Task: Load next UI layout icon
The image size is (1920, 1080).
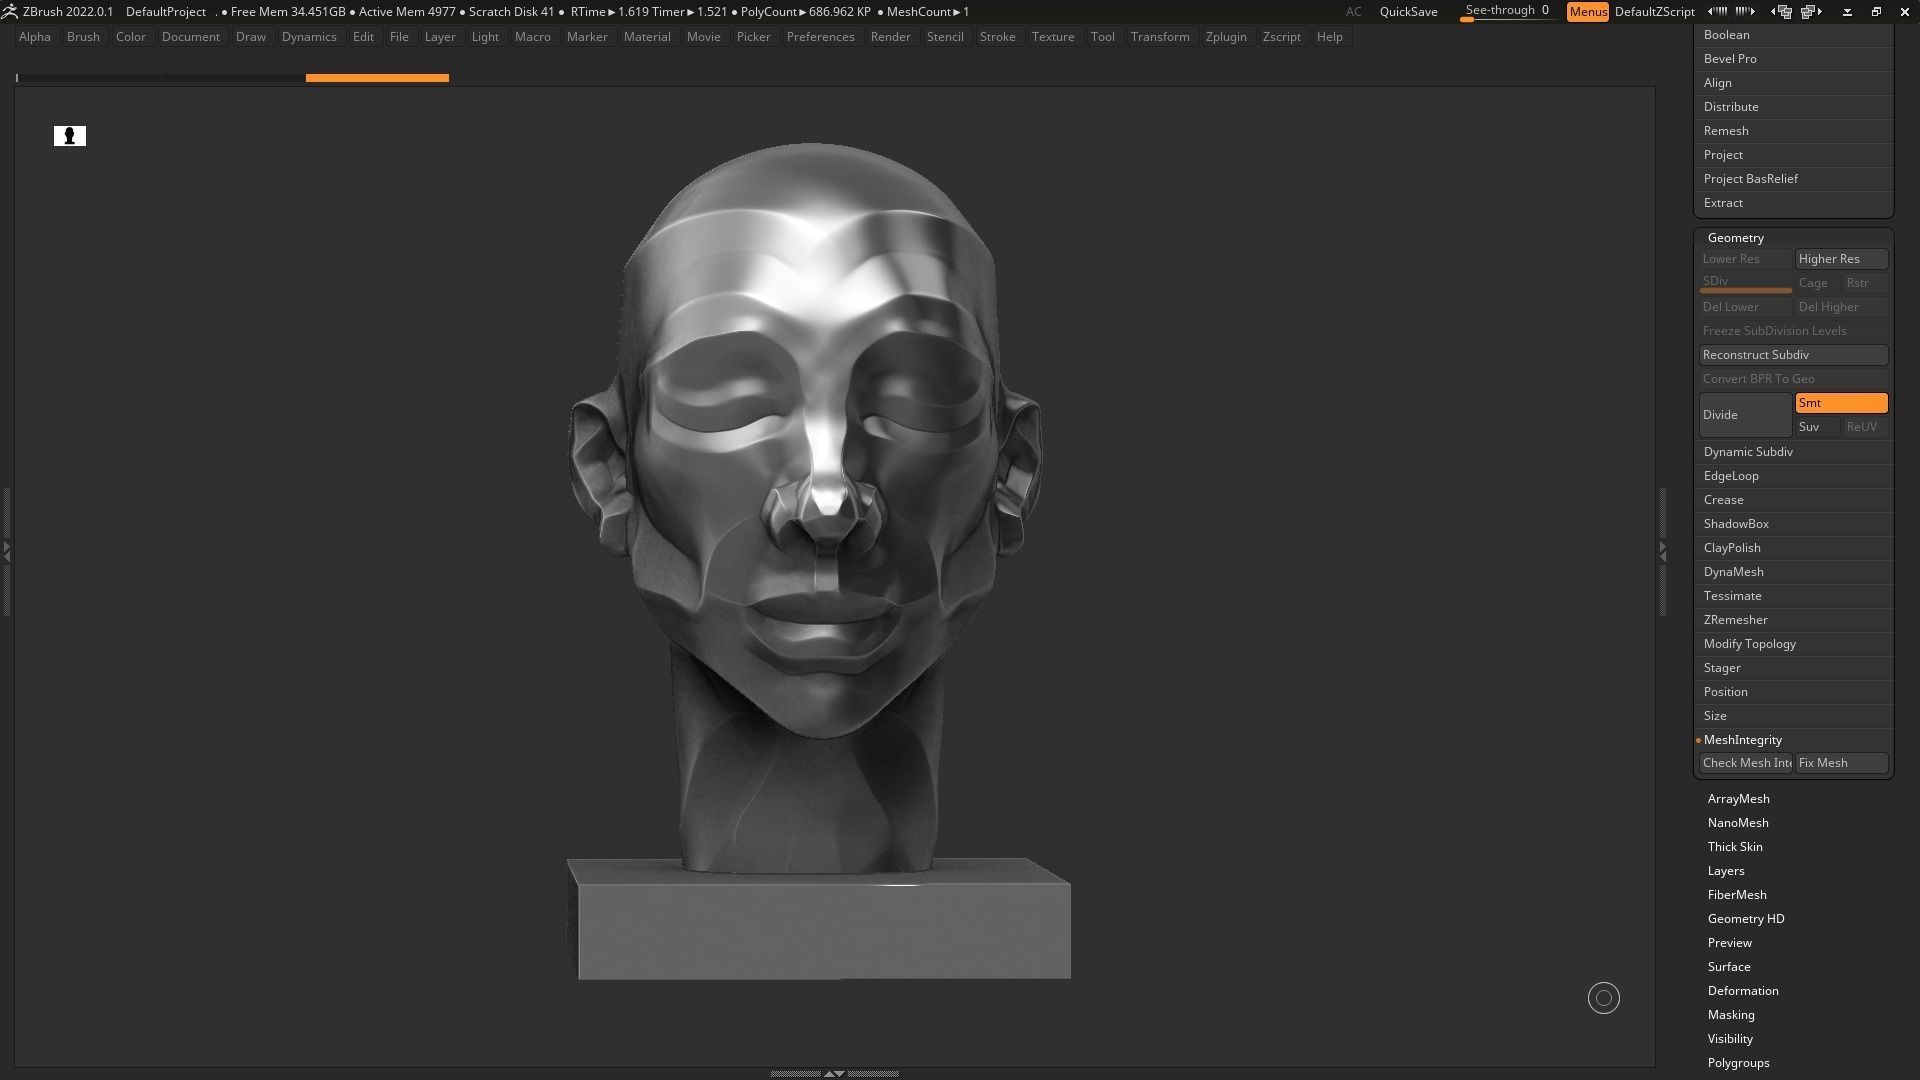Action: [1811, 12]
